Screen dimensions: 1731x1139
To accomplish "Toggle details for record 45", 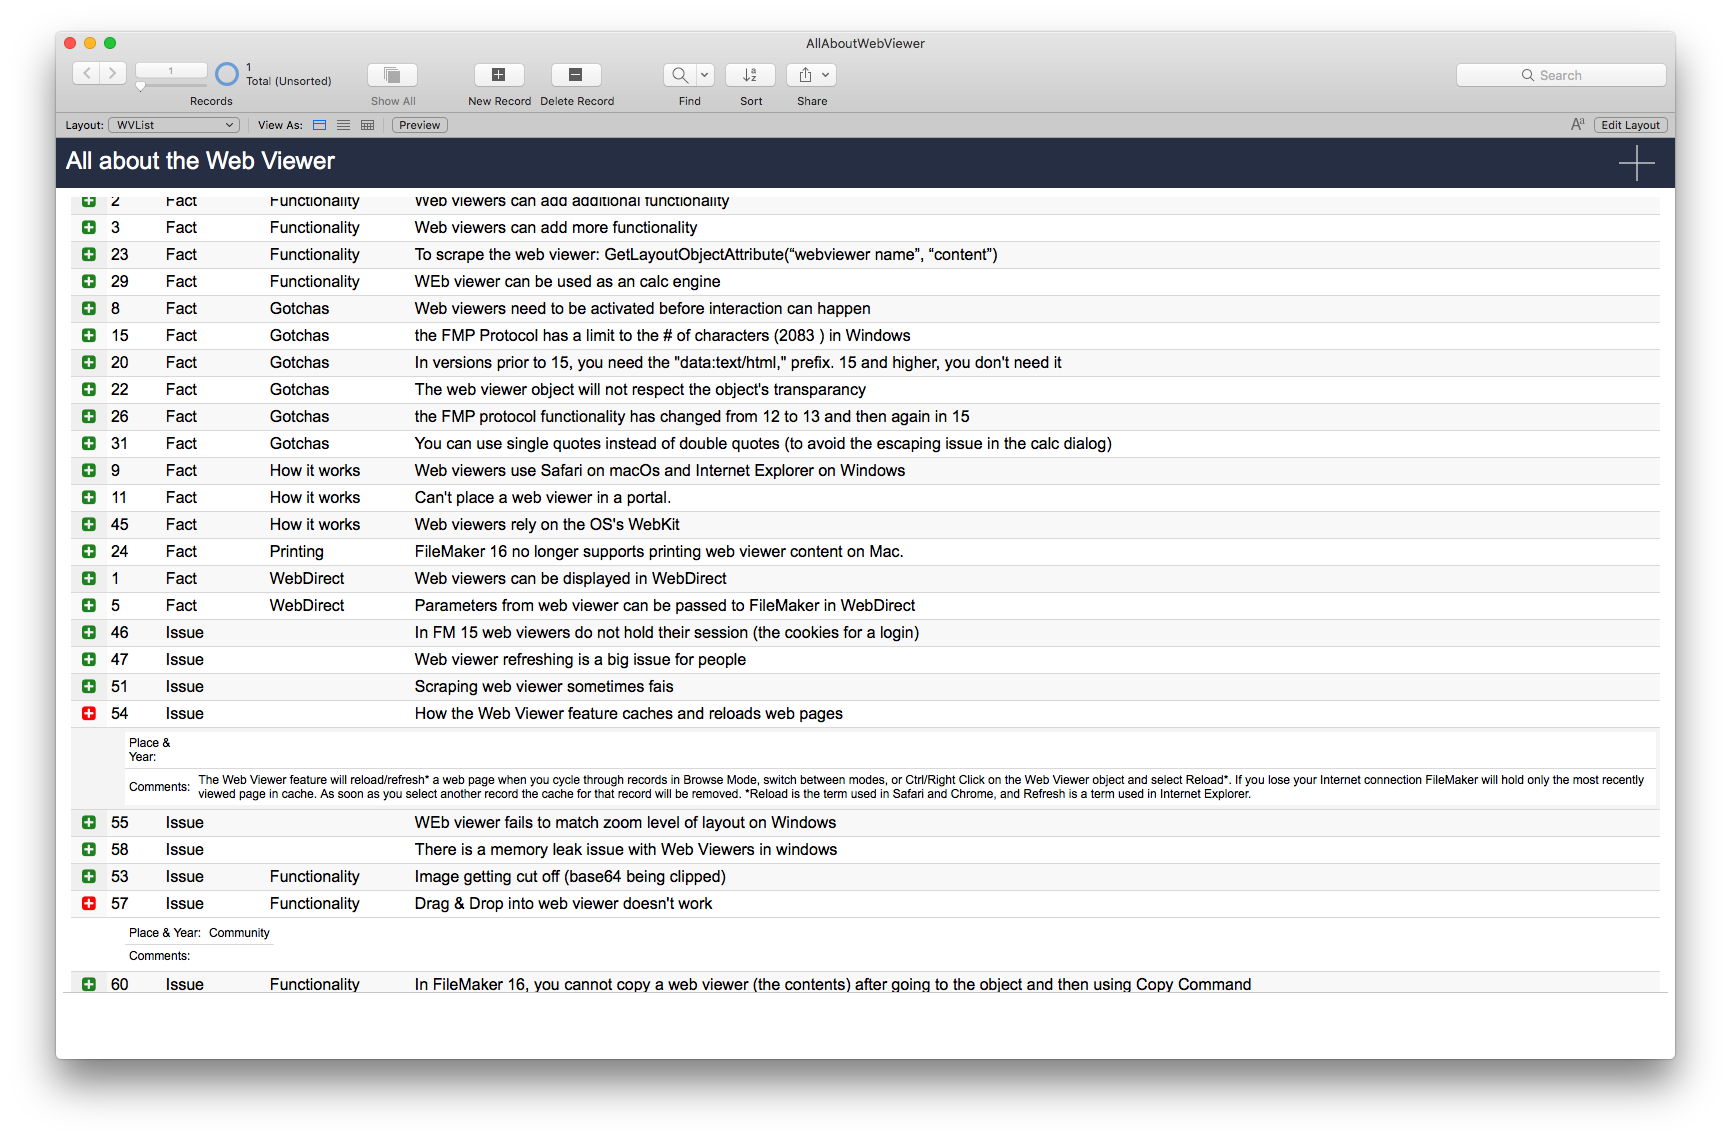I will 89,525.
